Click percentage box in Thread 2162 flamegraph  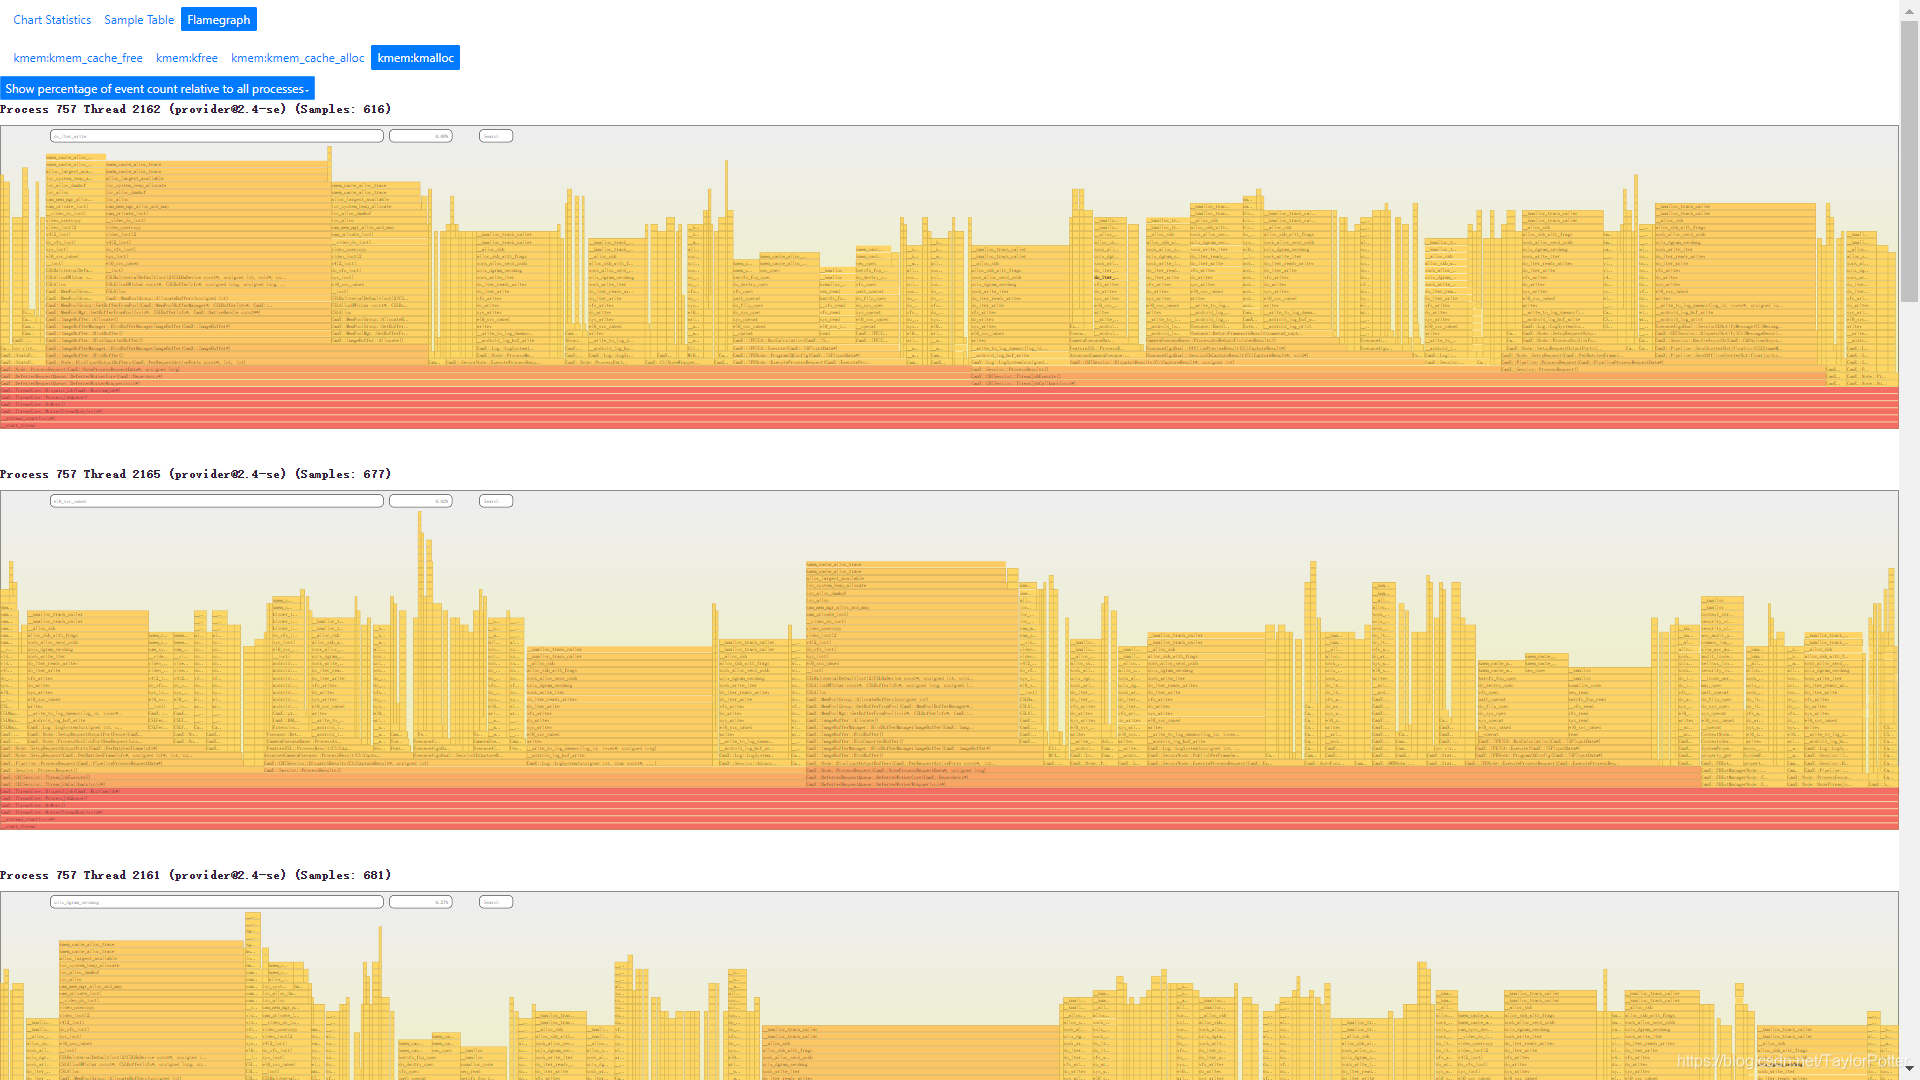[420, 136]
